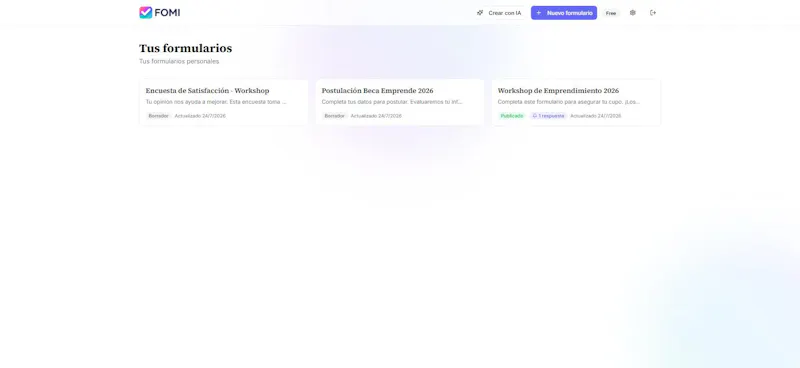Click the Publicado status badge
Image resolution: width=800 pixels, height=368 pixels.
(x=512, y=116)
